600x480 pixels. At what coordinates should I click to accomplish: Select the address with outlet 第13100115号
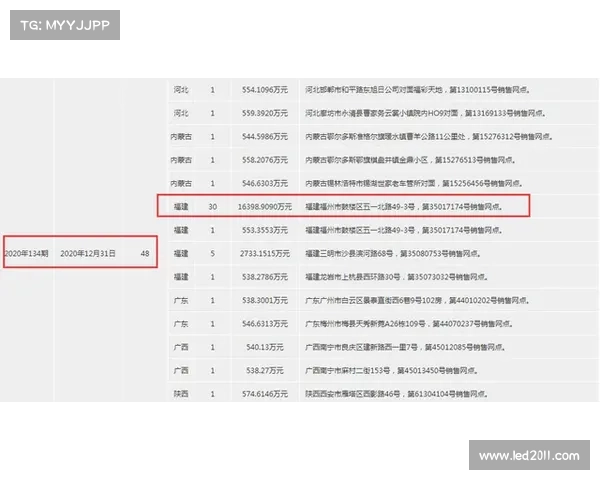tap(417, 90)
